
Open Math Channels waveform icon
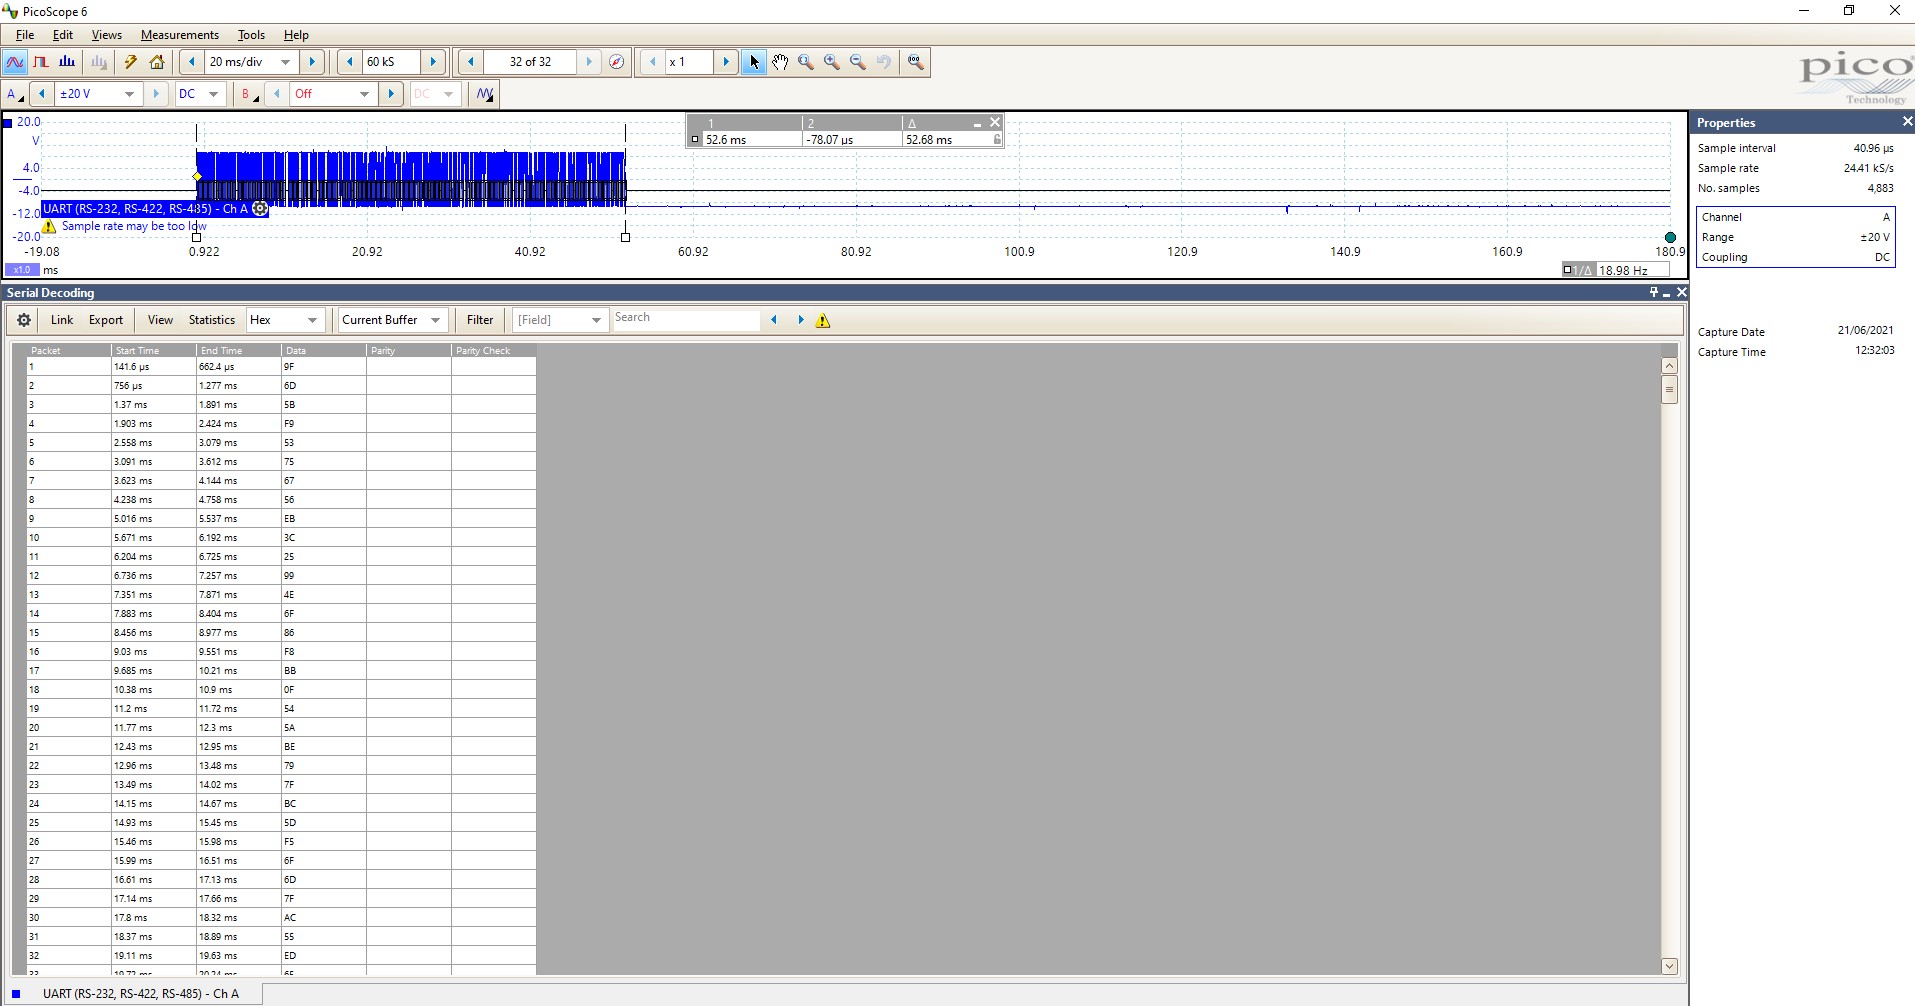coord(485,94)
